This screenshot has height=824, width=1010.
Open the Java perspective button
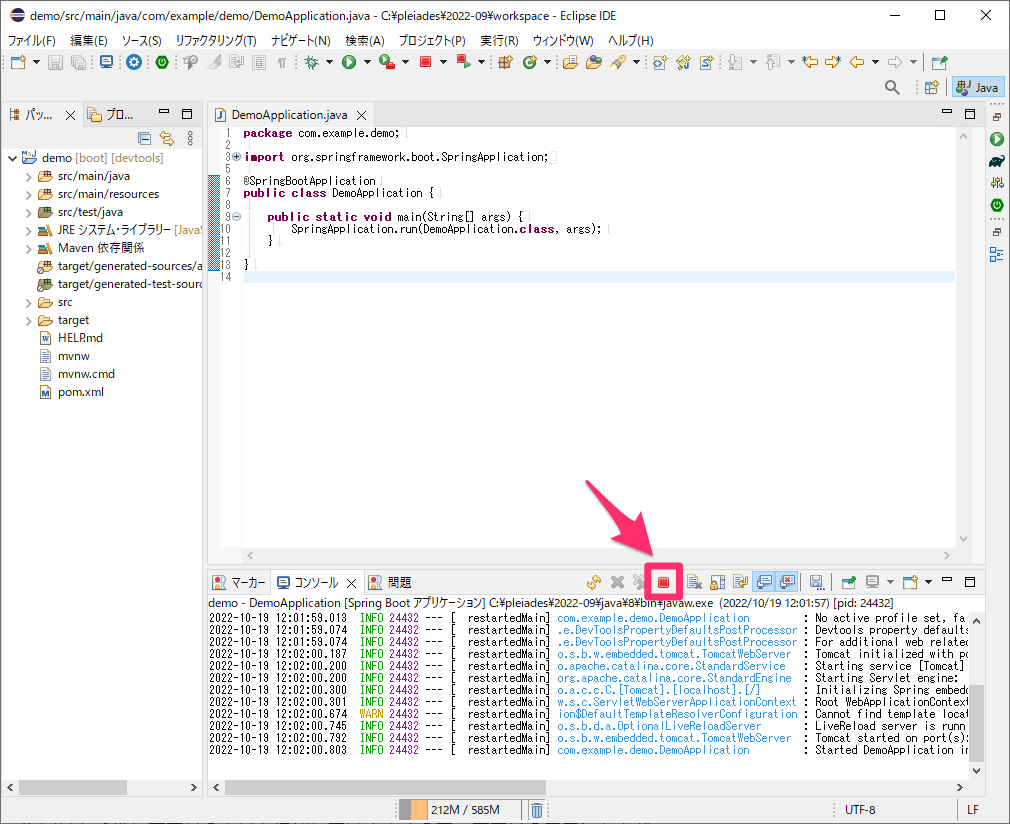(977, 87)
